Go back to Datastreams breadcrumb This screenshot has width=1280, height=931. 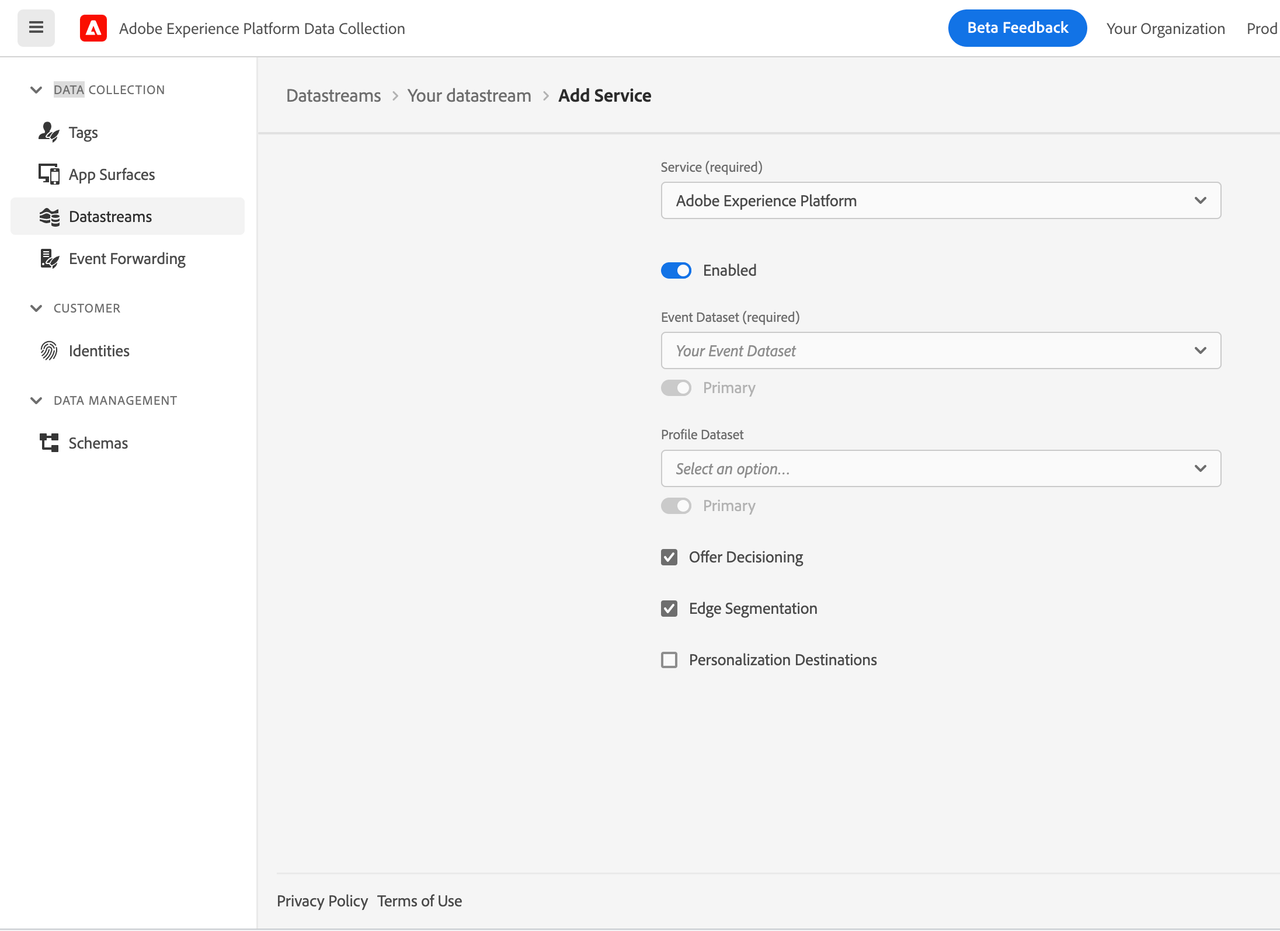pos(333,95)
